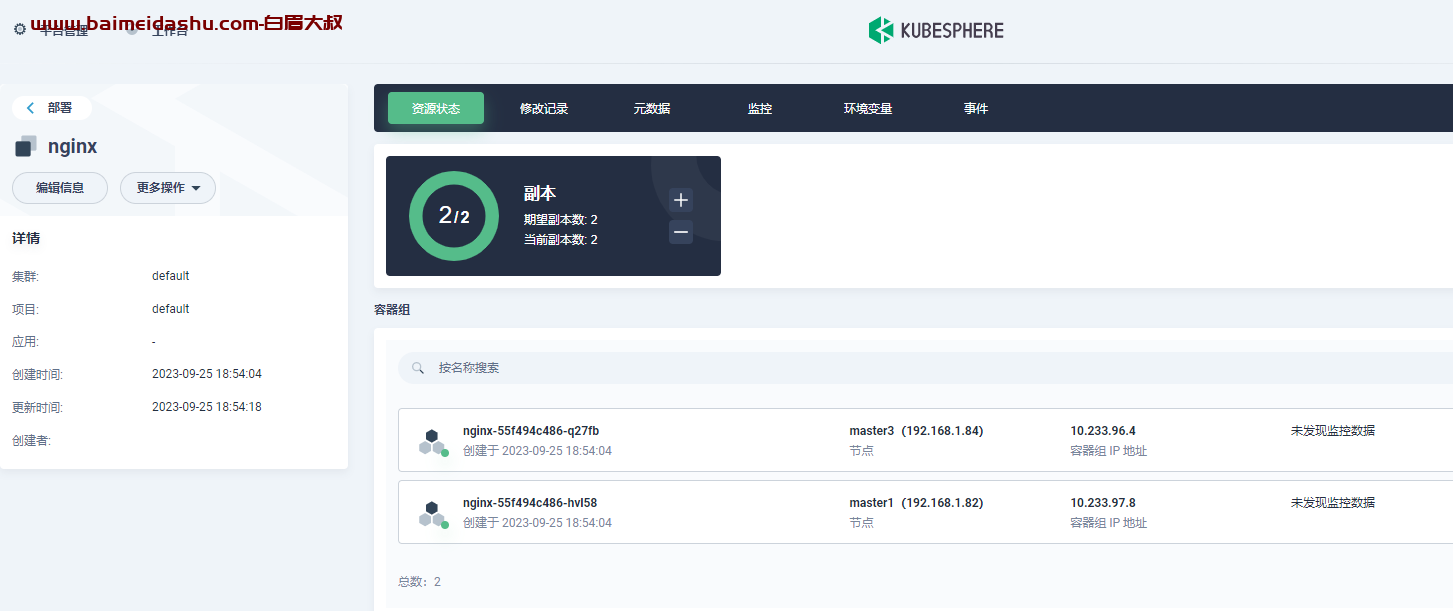Click the 项目 value default
The height and width of the screenshot is (611, 1453).
point(171,309)
